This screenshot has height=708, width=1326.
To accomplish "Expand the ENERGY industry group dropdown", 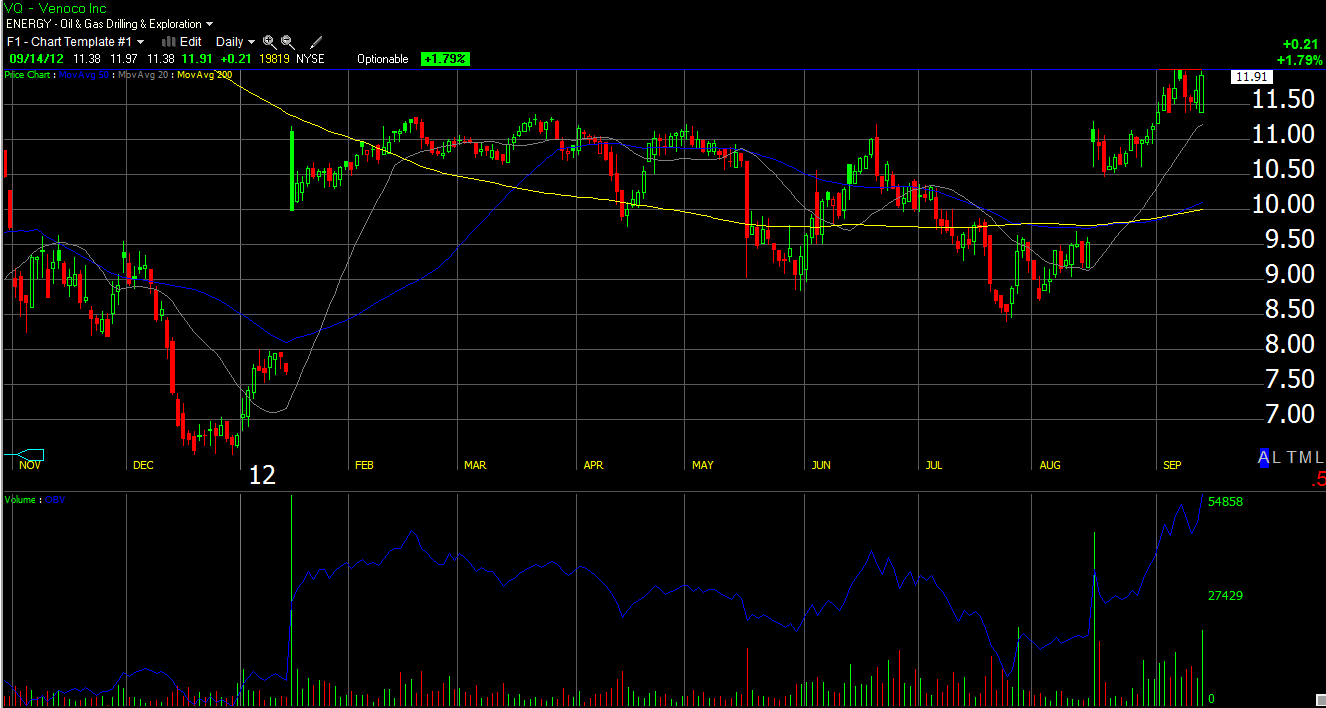I will click(109, 24).
